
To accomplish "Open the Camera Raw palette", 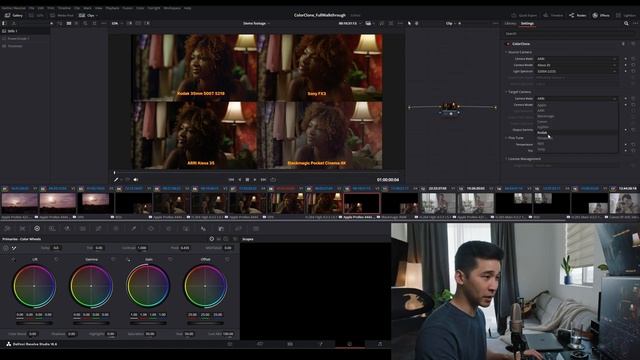I will pyautogui.click(x=7, y=229).
